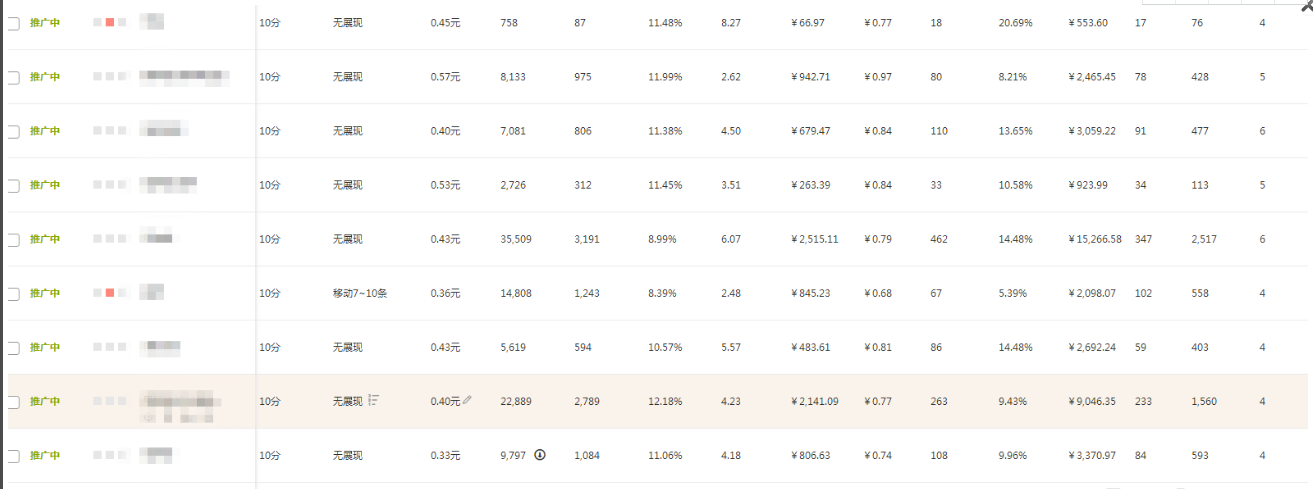This screenshot has width=1313, height=489.
Task: Click the 0.57元 bid price
Action: [x=446, y=76]
